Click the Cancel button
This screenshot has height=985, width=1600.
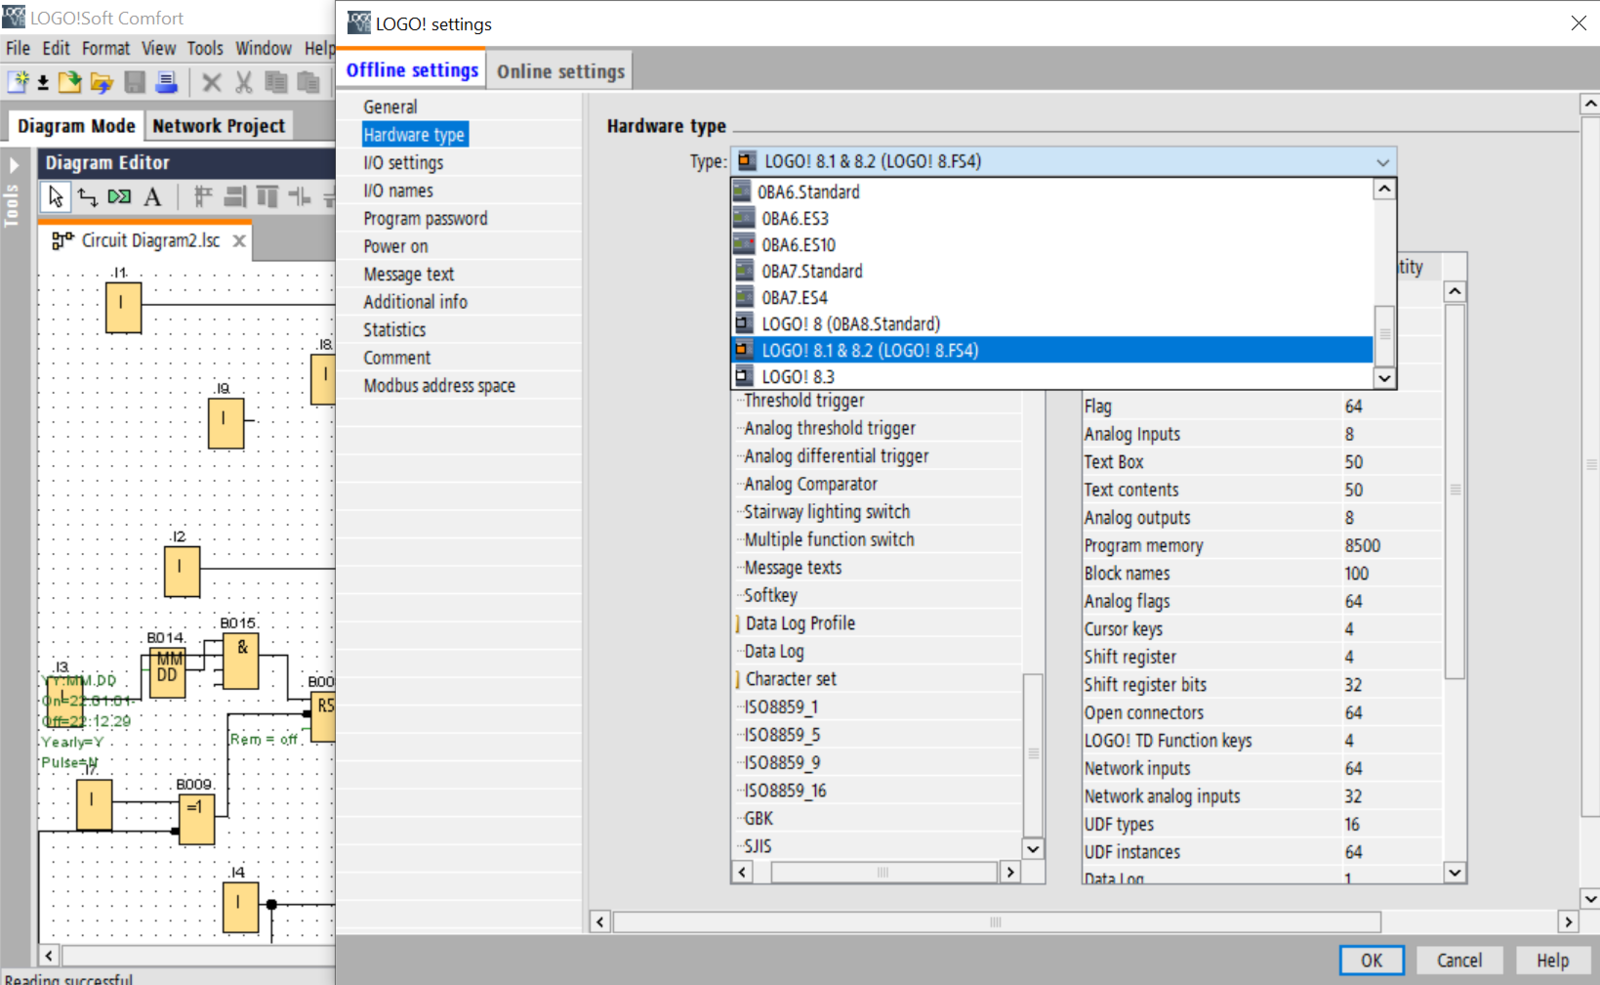tap(1459, 960)
